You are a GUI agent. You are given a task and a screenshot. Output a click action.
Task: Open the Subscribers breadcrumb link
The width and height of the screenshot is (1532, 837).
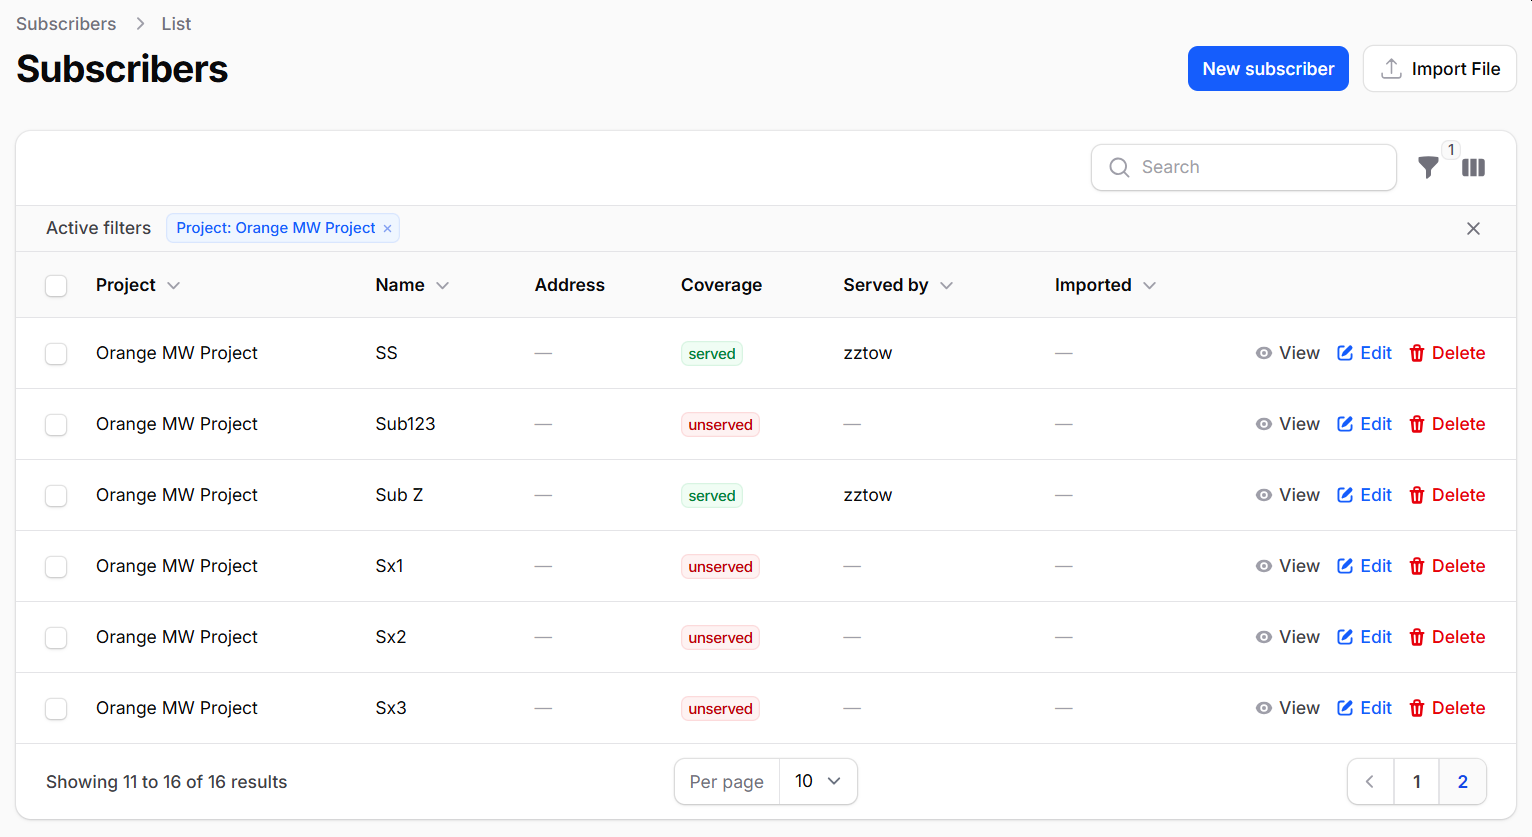66,24
